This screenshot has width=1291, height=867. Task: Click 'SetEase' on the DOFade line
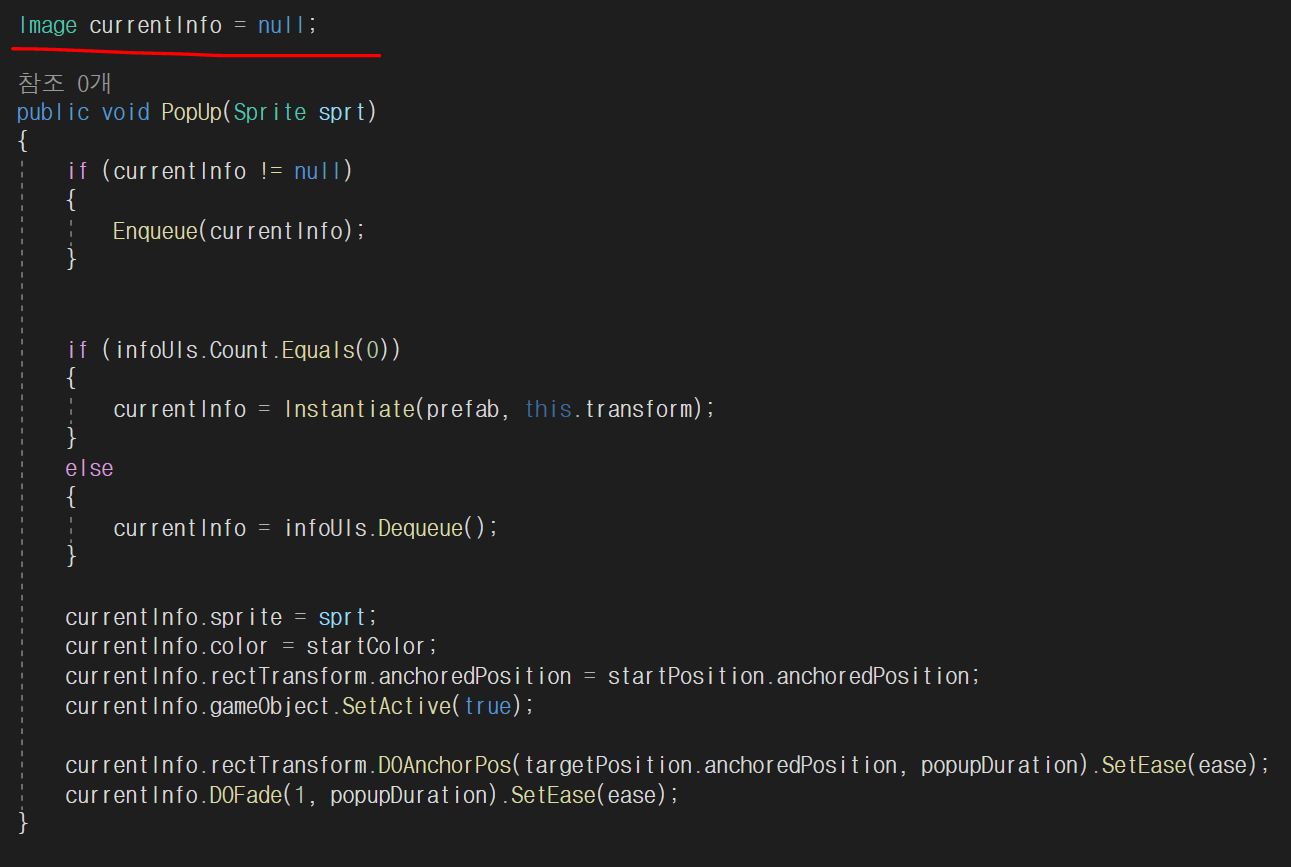coord(554,795)
